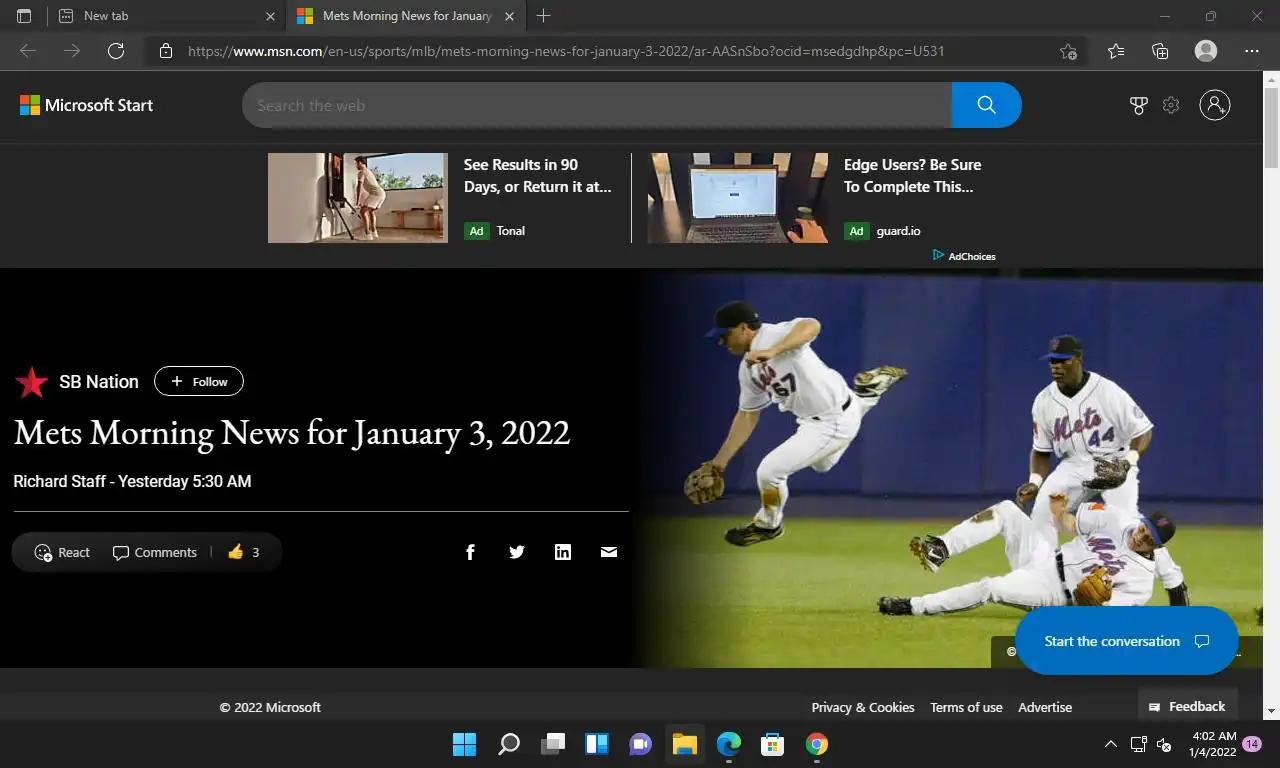Switch to the New tab
The width and height of the screenshot is (1280, 768).
165,16
